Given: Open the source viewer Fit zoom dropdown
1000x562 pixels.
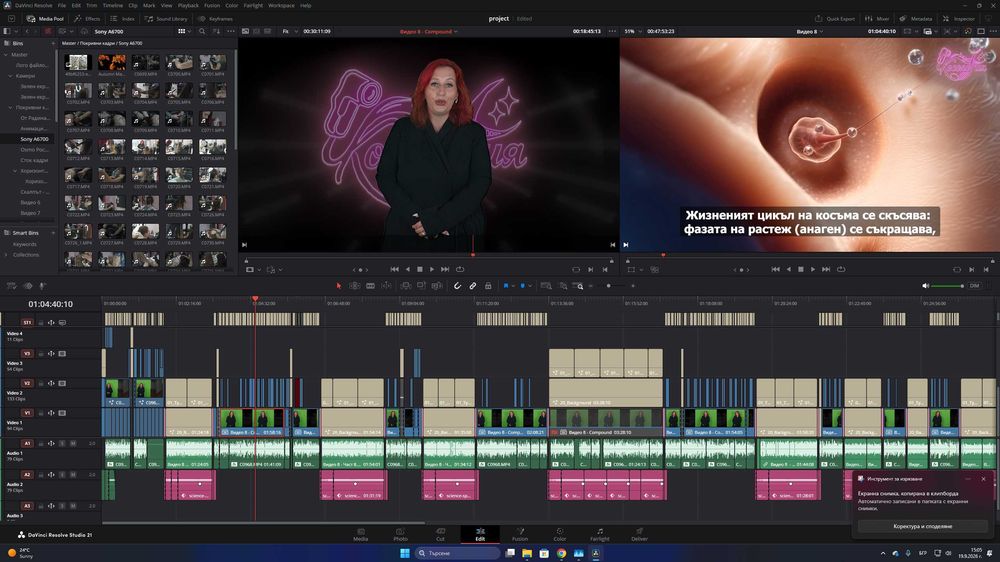Looking at the screenshot, I should click(288, 31).
